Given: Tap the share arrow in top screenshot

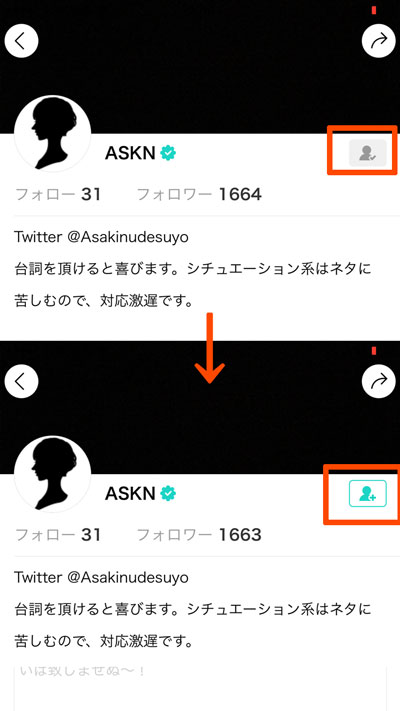Looking at the screenshot, I should point(379,41).
